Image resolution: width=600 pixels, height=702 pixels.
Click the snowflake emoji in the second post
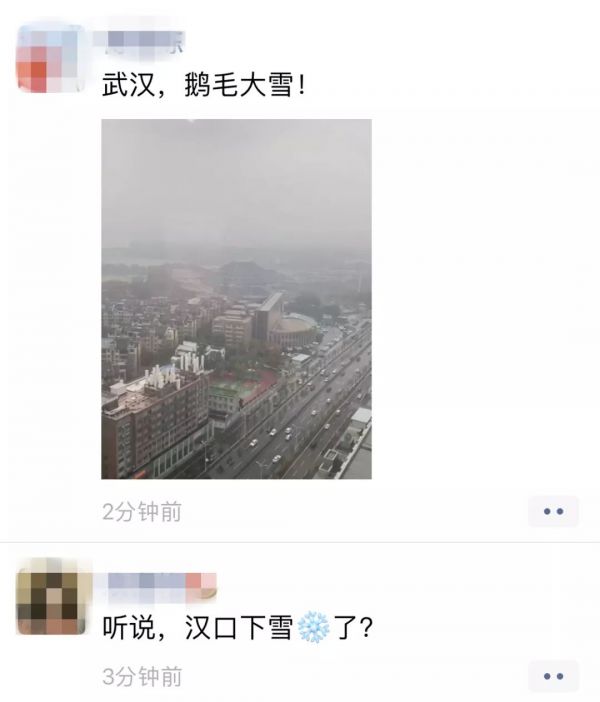313,627
